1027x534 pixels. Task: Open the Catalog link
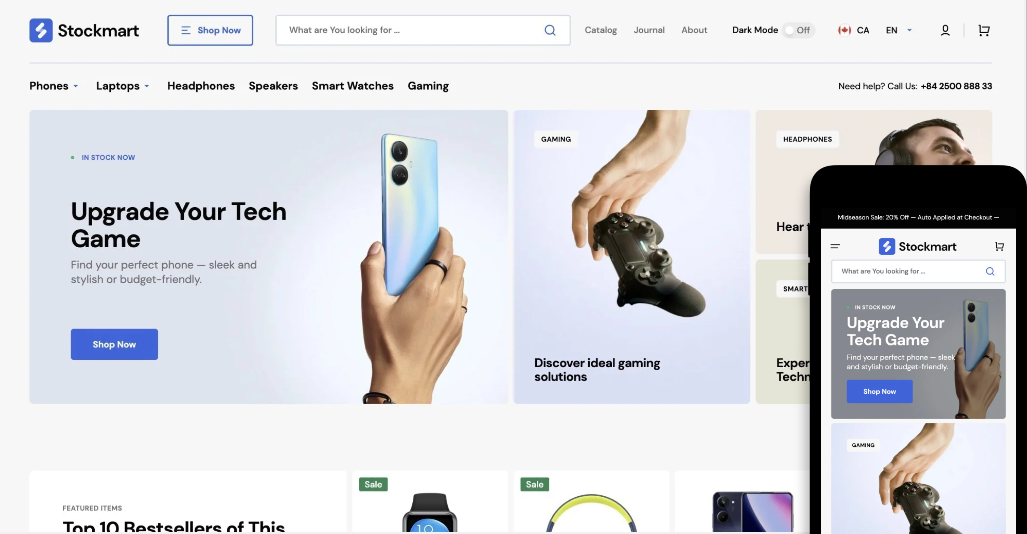tap(601, 30)
